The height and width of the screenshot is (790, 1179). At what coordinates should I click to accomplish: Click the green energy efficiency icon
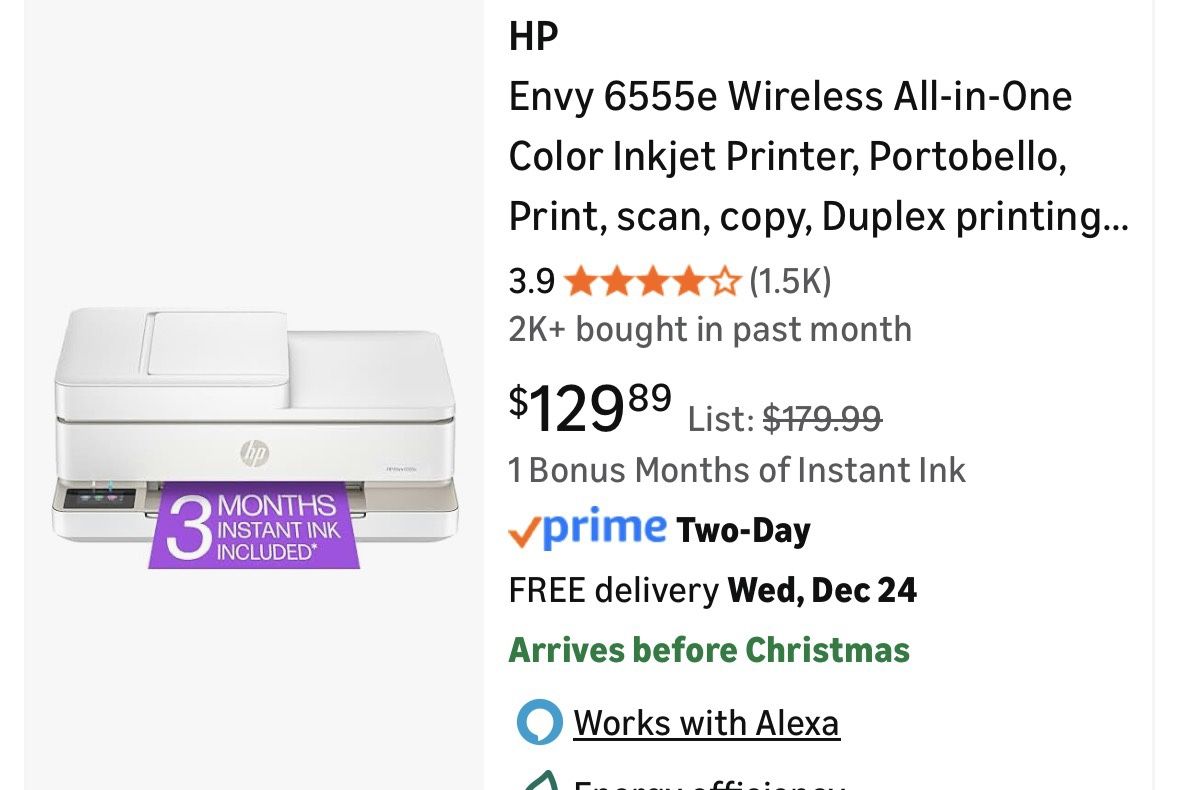[541, 781]
